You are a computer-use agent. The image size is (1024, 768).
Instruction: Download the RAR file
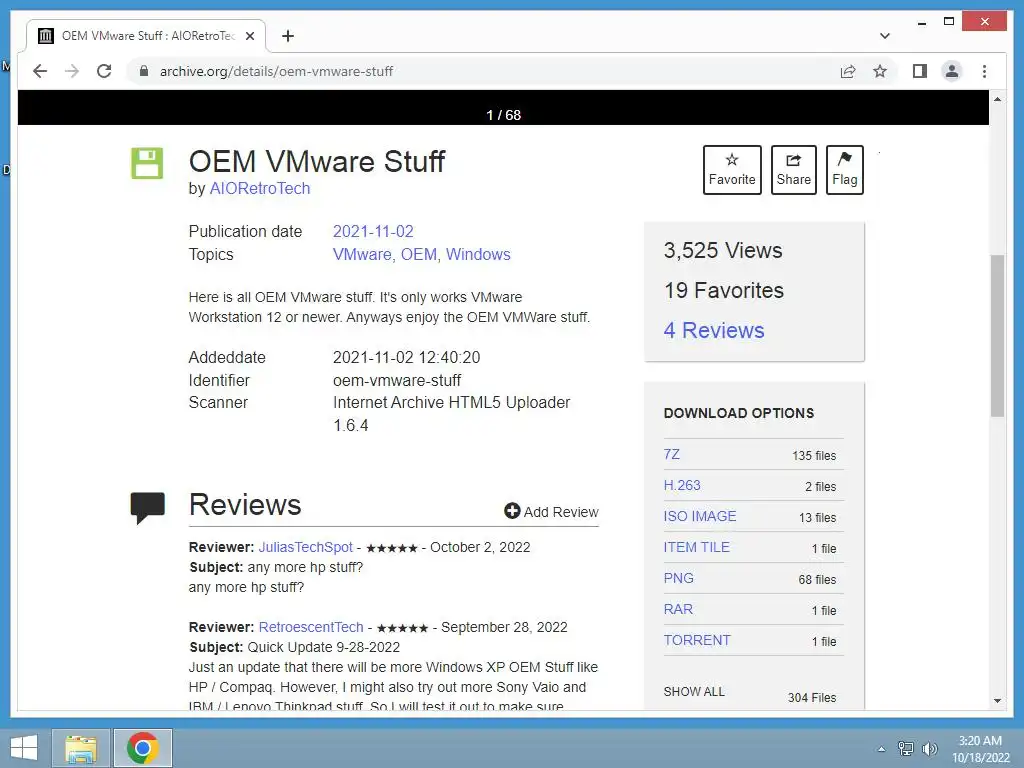[x=678, y=609]
